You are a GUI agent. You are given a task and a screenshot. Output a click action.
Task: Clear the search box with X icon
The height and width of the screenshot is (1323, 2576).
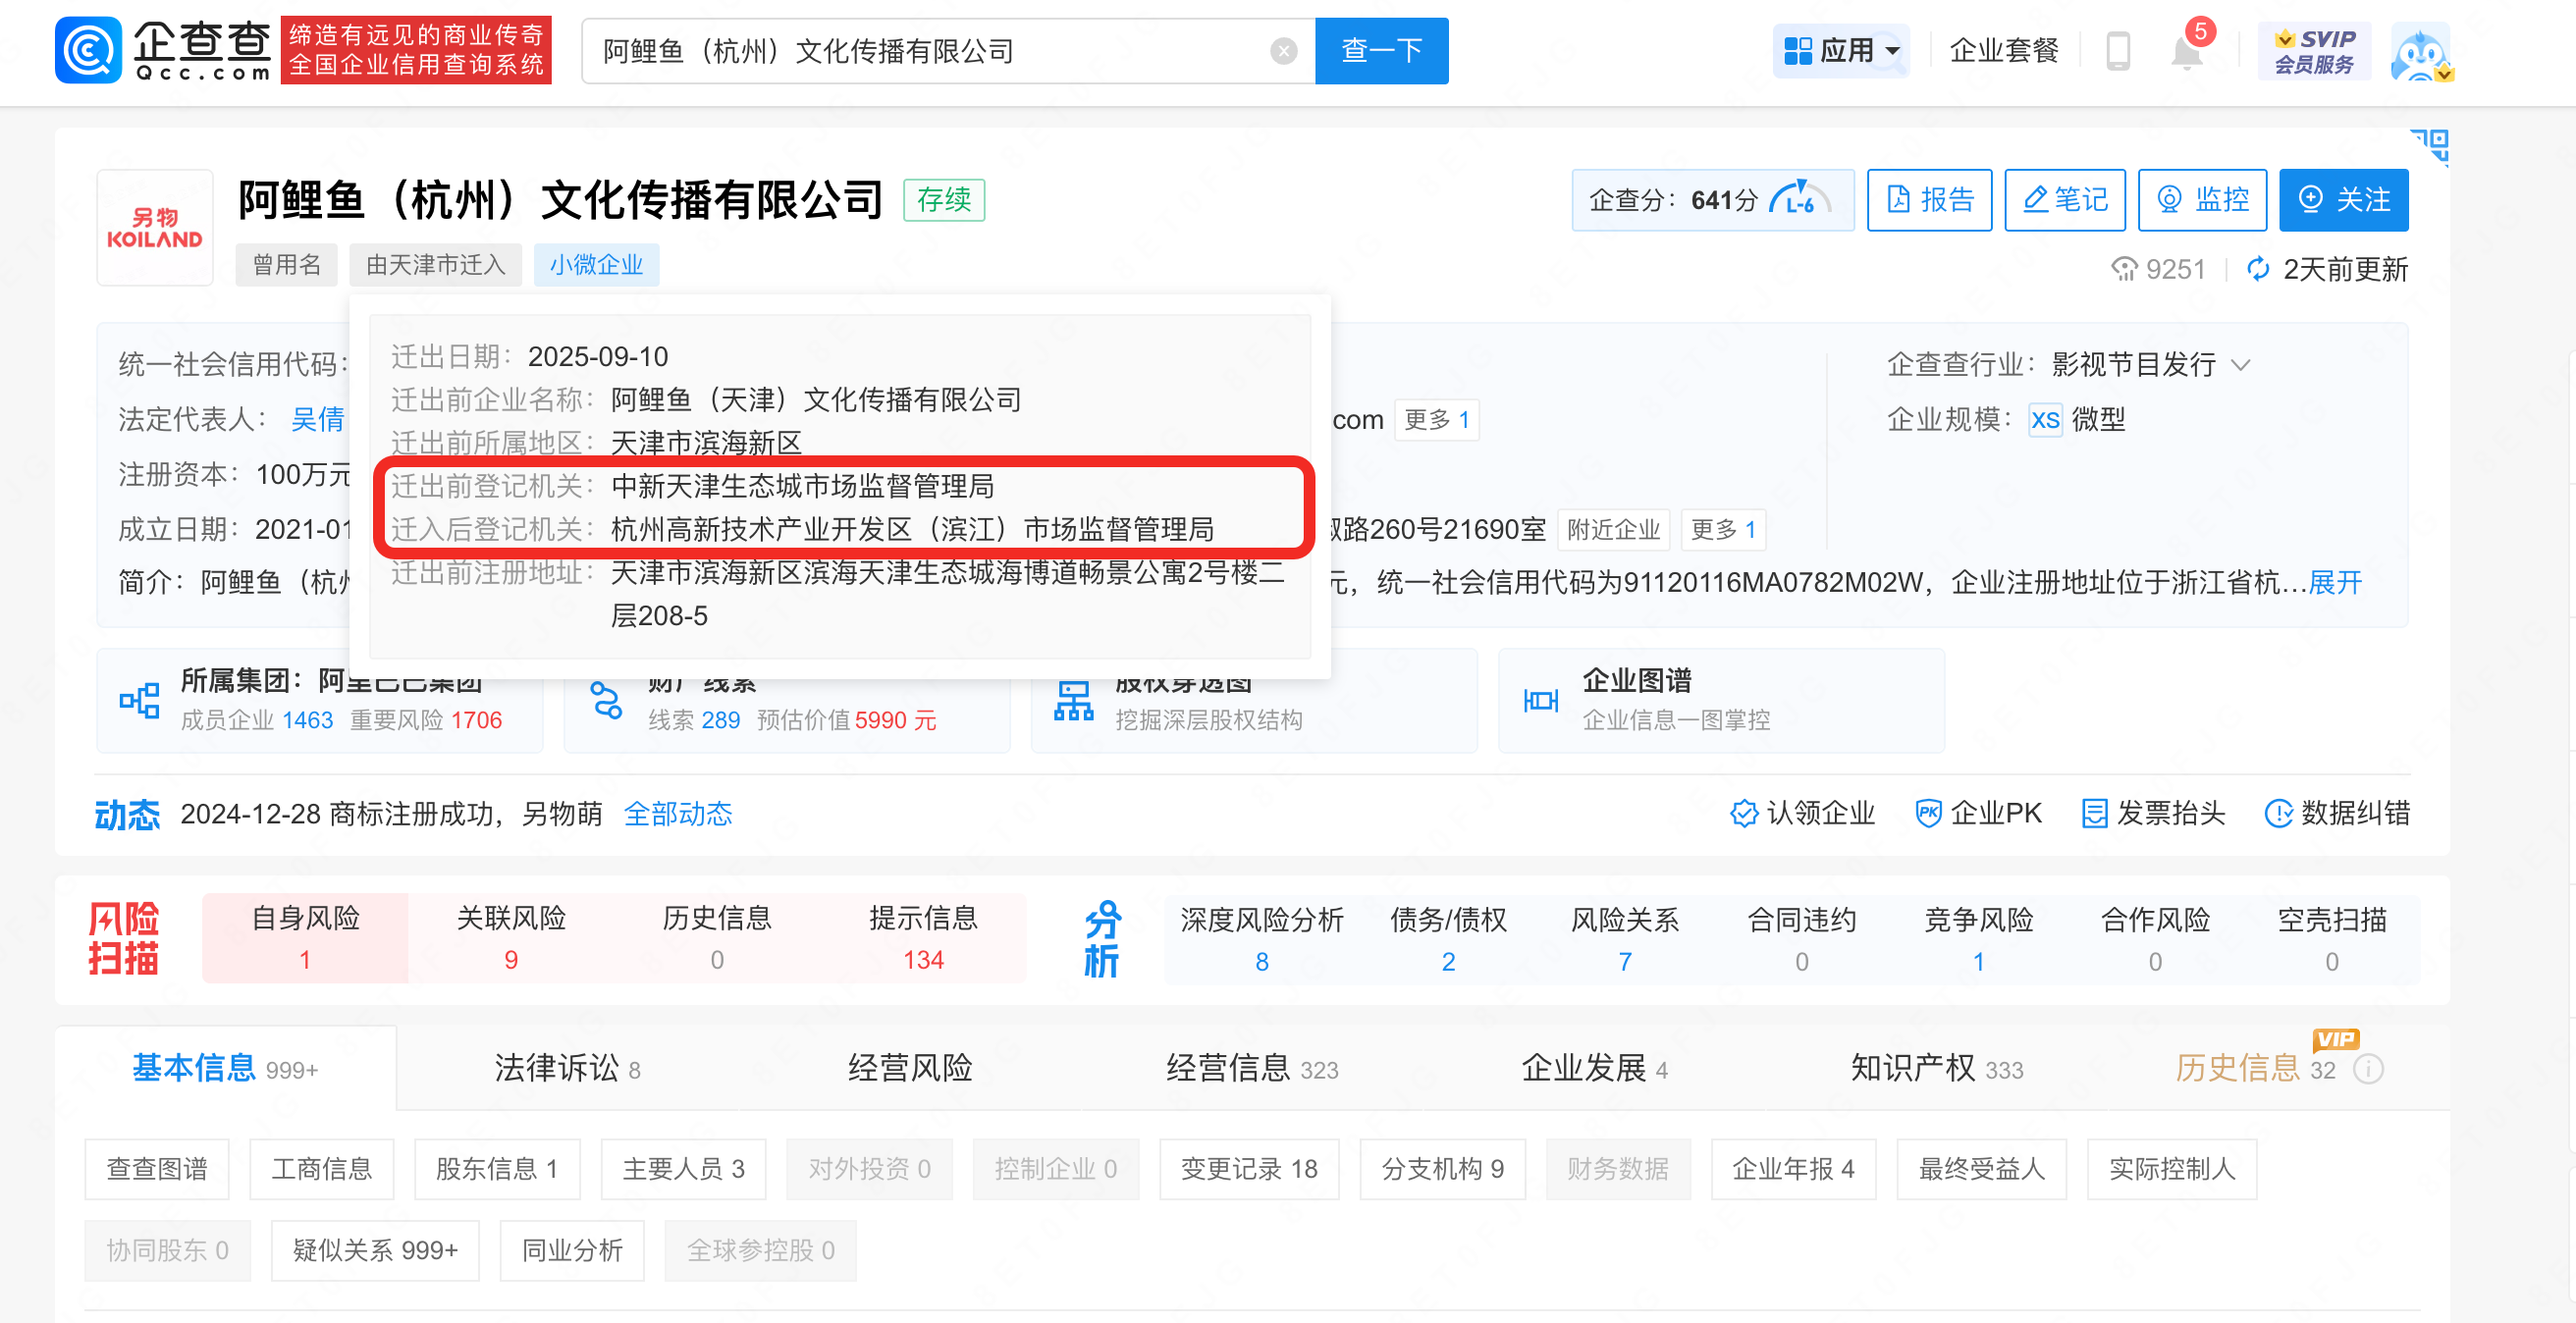(1283, 51)
